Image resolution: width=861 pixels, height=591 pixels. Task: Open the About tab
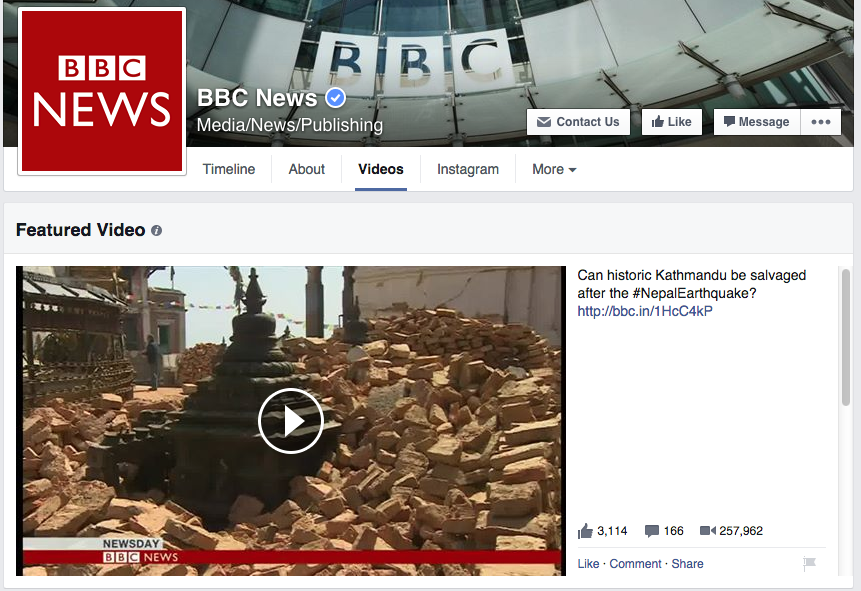click(307, 169)
